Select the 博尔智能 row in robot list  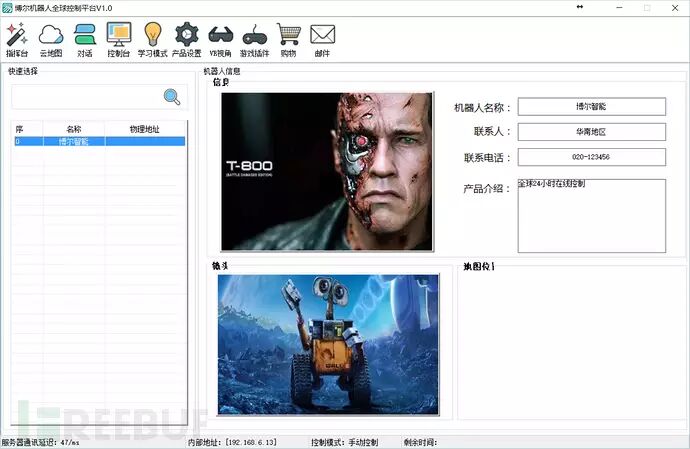point(99,141)
